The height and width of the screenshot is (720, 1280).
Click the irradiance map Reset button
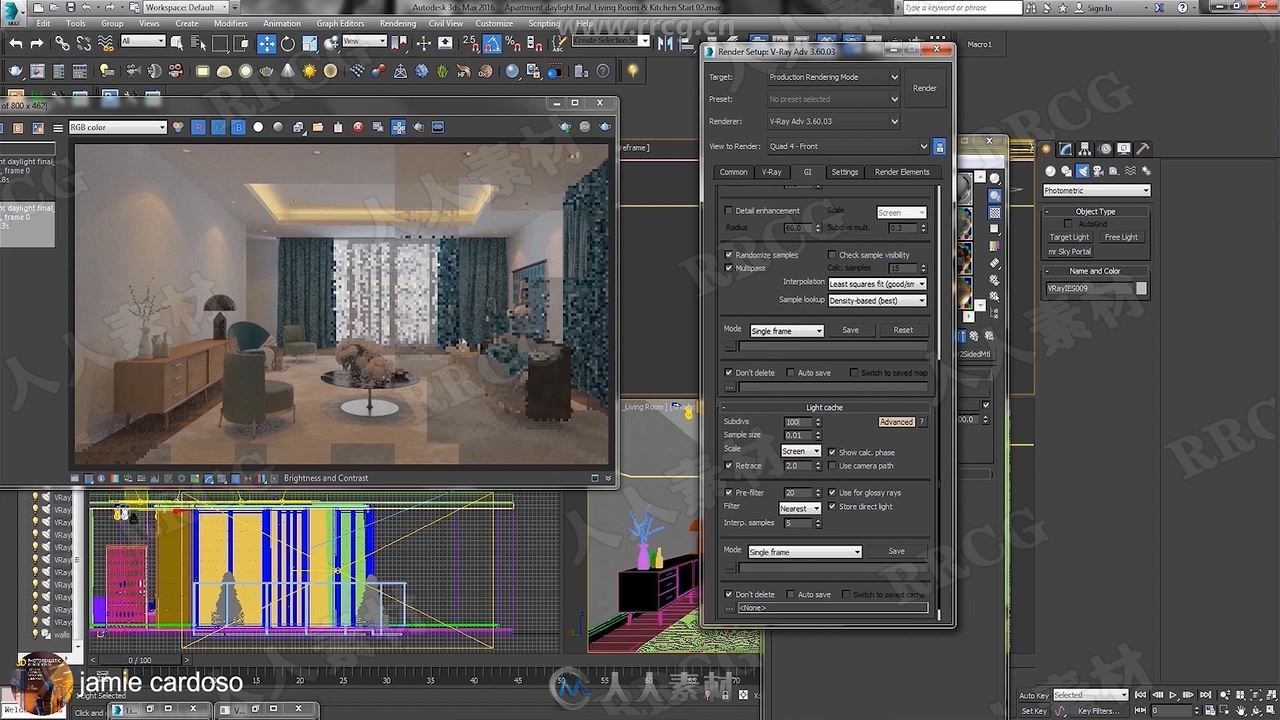click(x=903, y=330)
